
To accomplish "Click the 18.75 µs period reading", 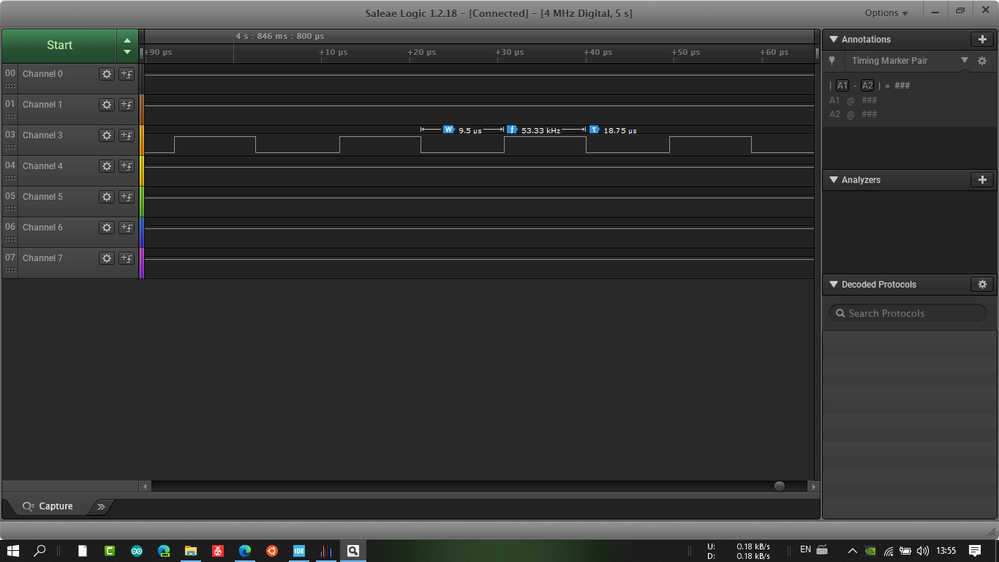I will (620, 131).
